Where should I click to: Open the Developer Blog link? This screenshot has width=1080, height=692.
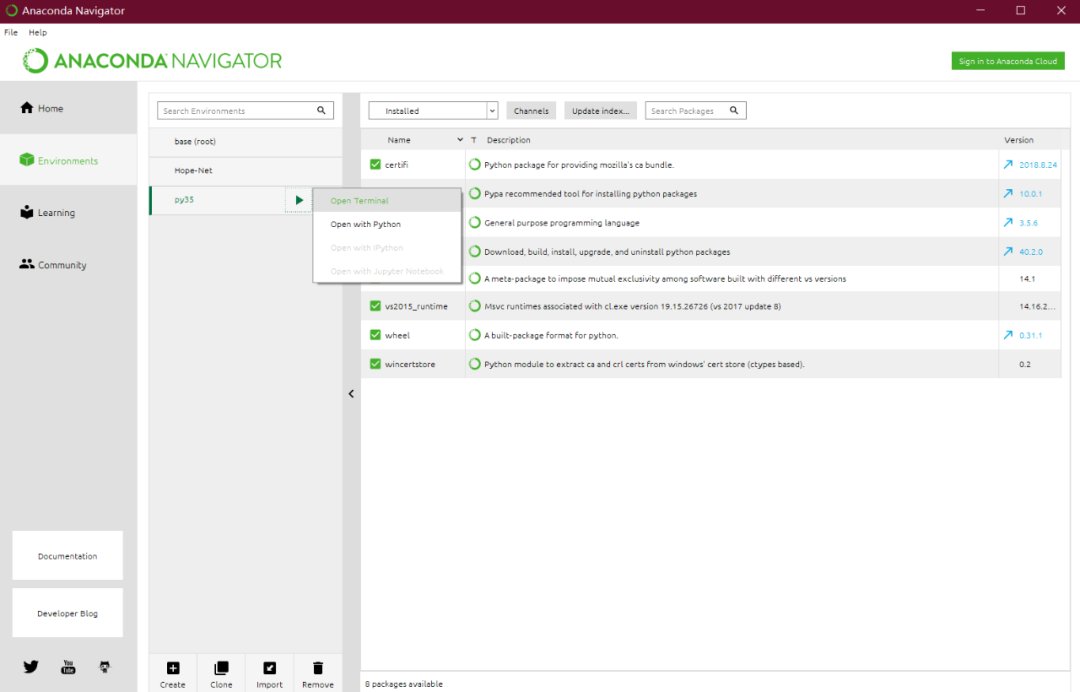pos(68,613)
